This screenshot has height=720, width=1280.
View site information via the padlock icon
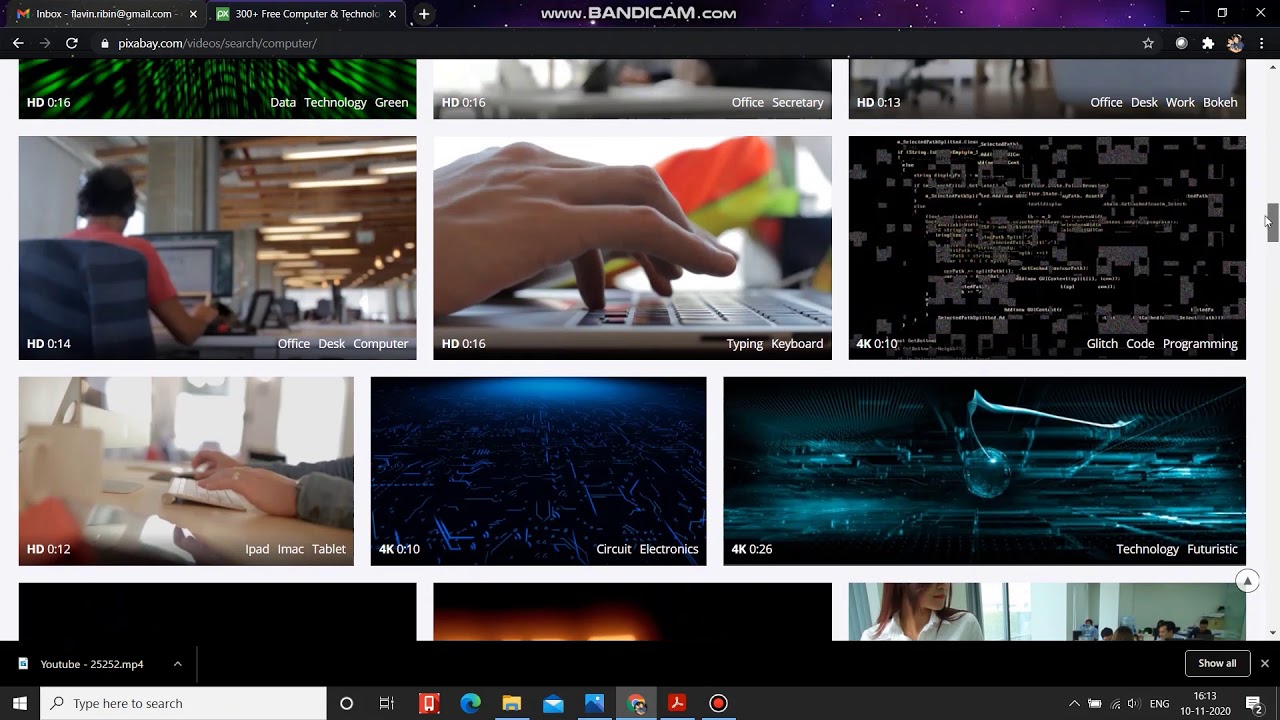click(104, 43)
